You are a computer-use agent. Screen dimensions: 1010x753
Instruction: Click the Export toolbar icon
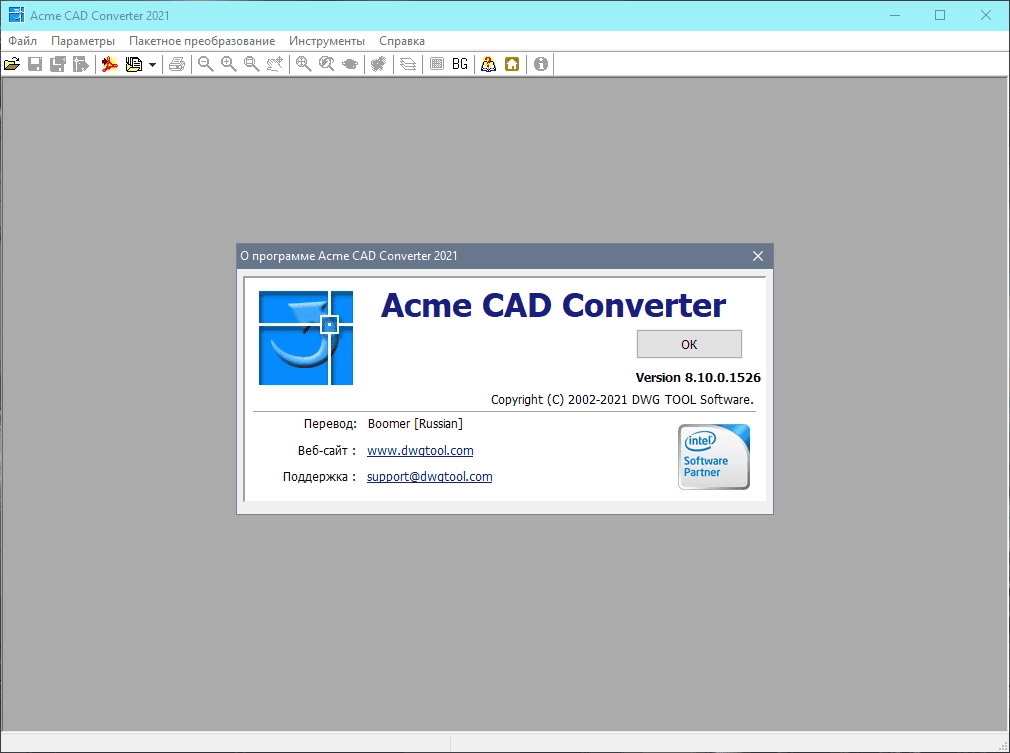pyautogui.click(x=81, y=64)
